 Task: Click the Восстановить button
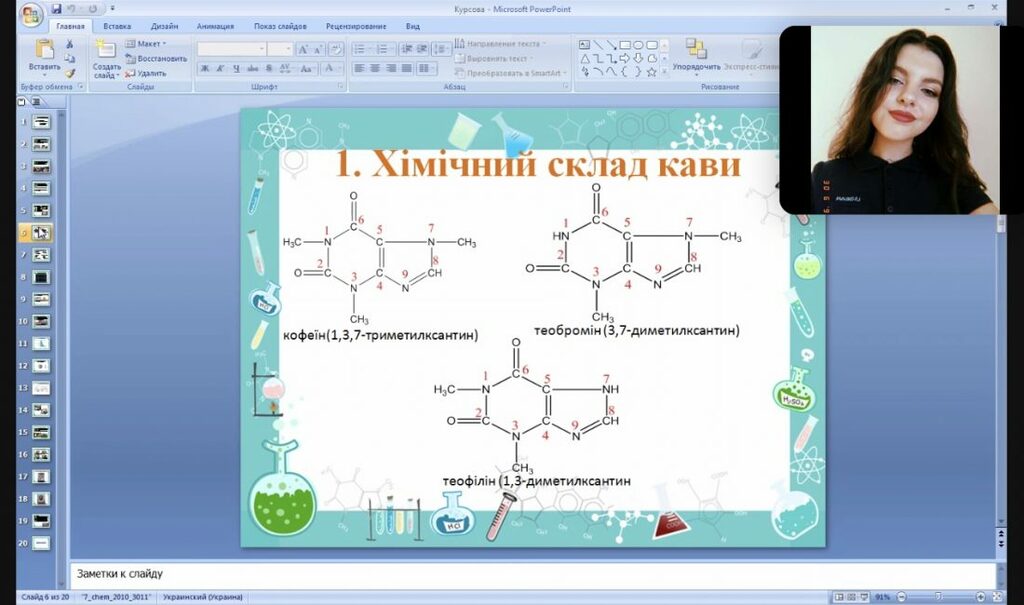click(156, 58)
